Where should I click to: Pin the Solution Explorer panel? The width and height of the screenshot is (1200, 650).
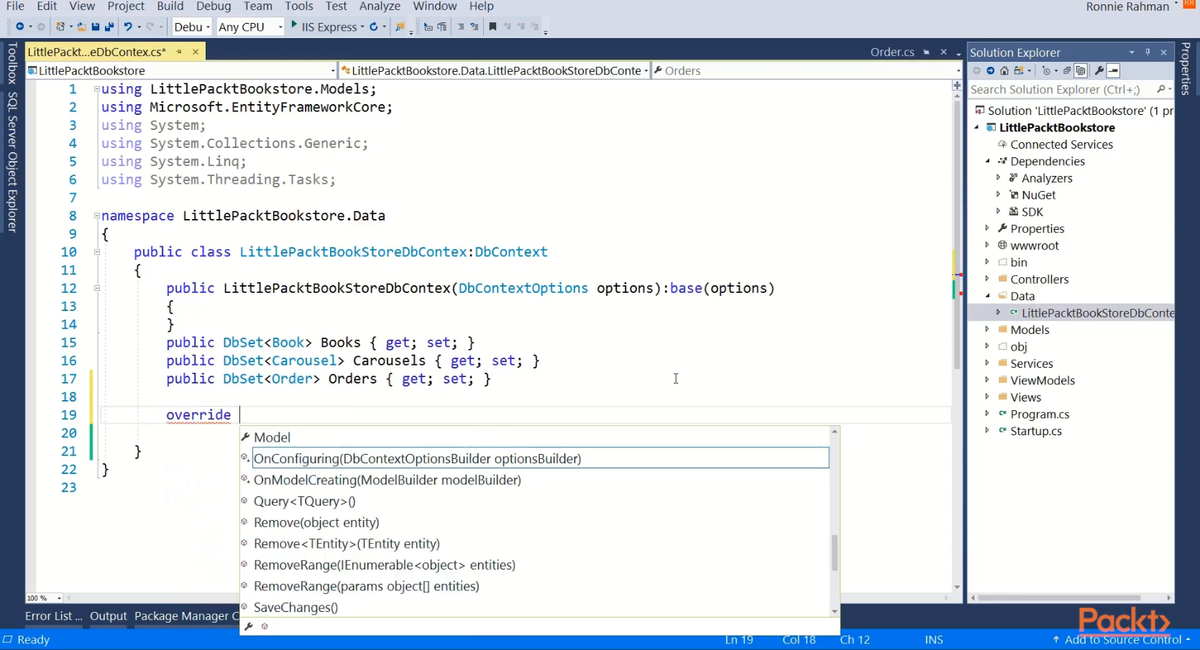[1147, 52]
